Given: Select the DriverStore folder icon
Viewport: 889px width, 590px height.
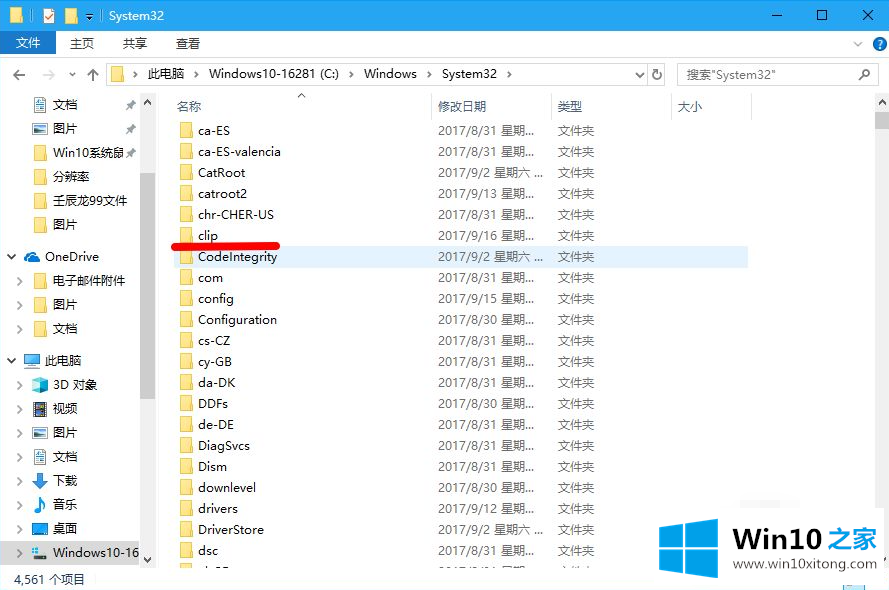Looking at the screenshot, I should (x=186, y=529).
